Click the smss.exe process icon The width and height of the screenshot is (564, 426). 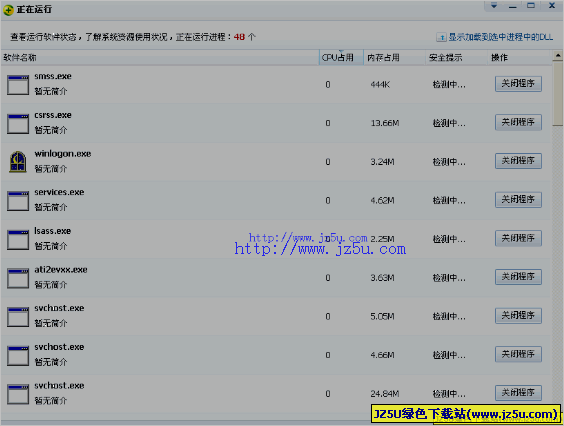(x=18, y=85)
